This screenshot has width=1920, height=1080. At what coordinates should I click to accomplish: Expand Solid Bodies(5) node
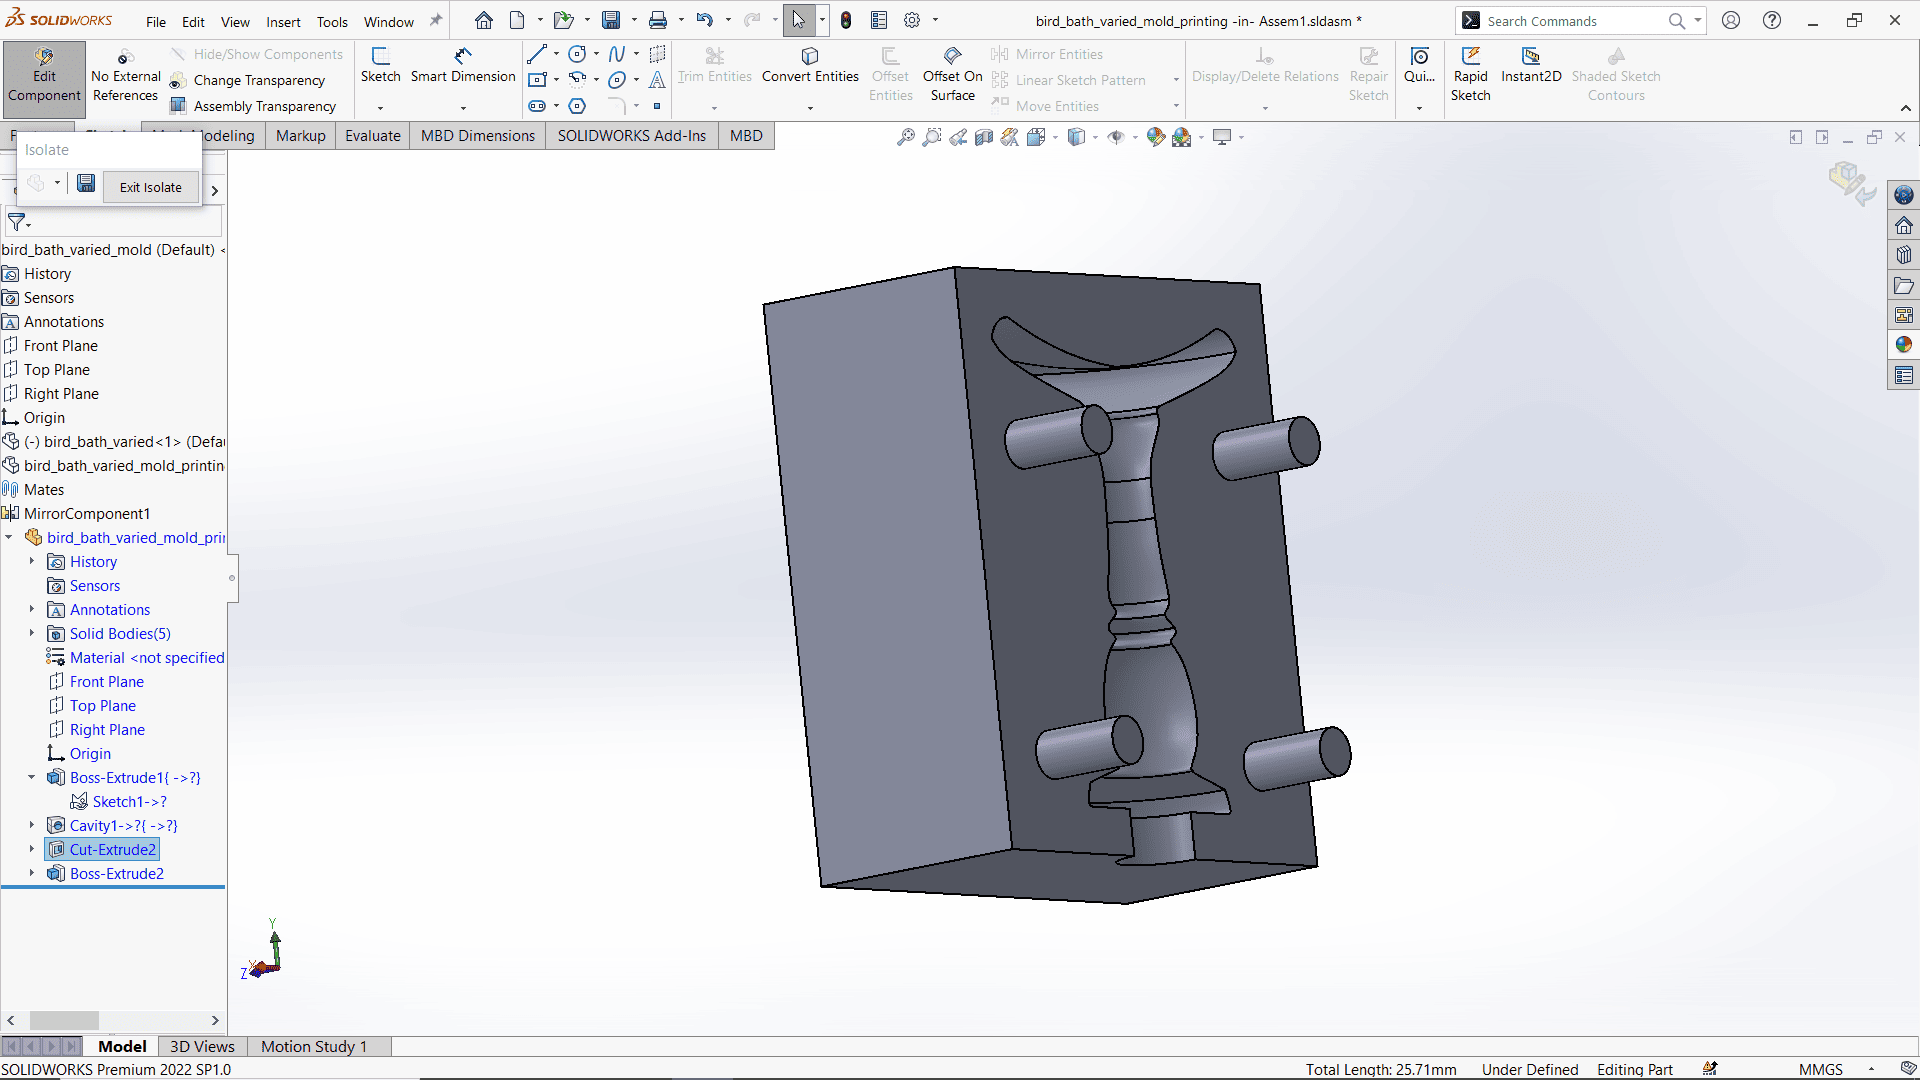[32, 634]
